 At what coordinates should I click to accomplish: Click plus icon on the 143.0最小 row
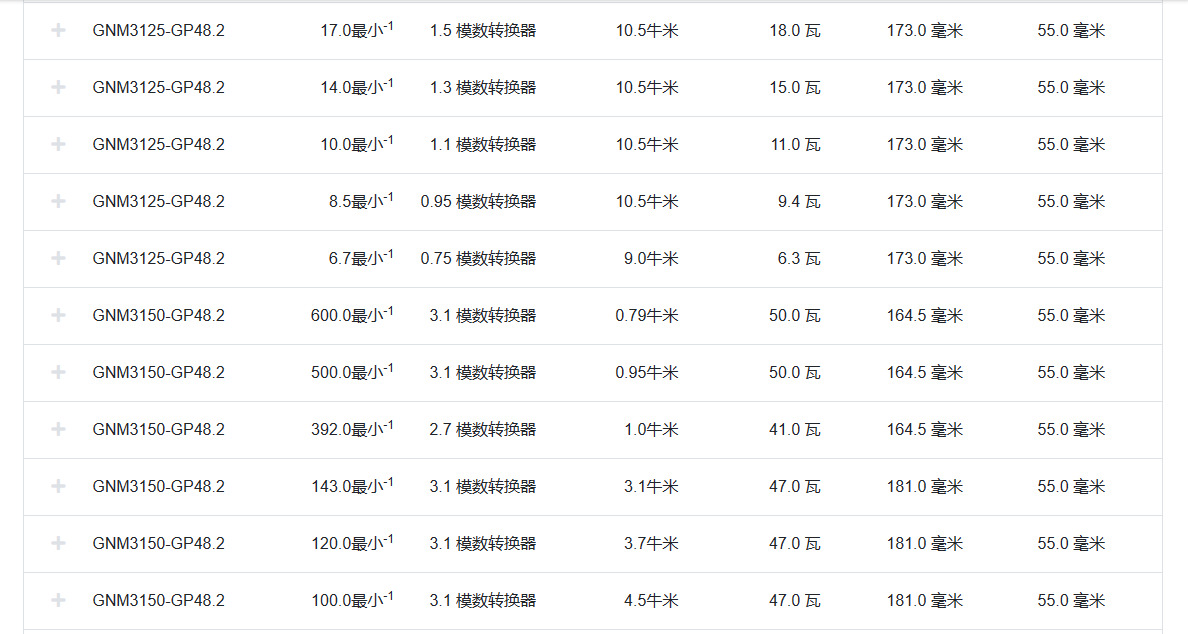coord(58,486)
